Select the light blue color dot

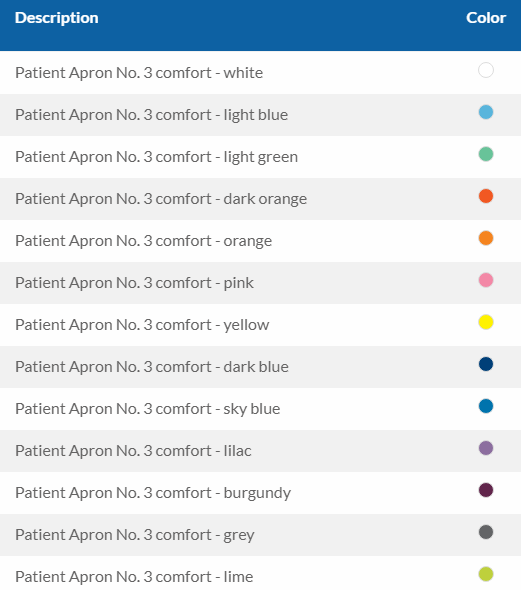(486, 112)
